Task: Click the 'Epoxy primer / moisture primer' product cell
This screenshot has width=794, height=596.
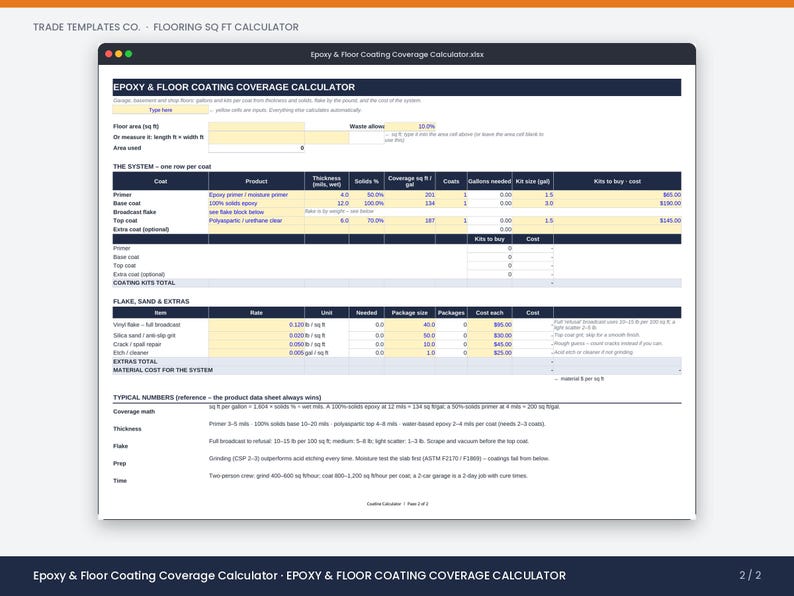Action: click(x=256, y=194)
